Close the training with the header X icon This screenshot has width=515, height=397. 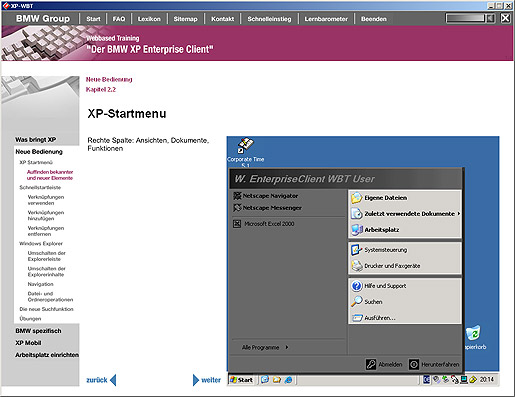[x=505, y=18]
